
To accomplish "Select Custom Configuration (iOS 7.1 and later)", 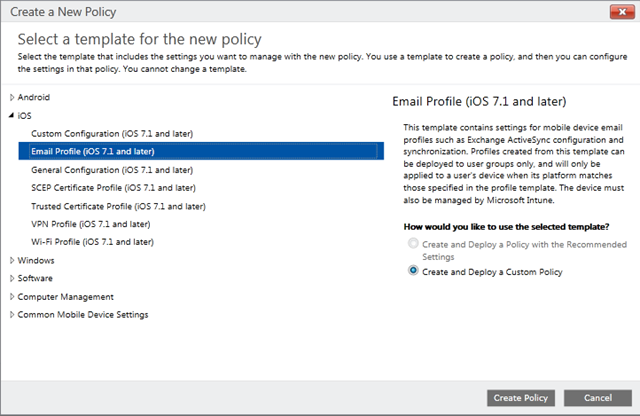I will (x=112, y=133).
